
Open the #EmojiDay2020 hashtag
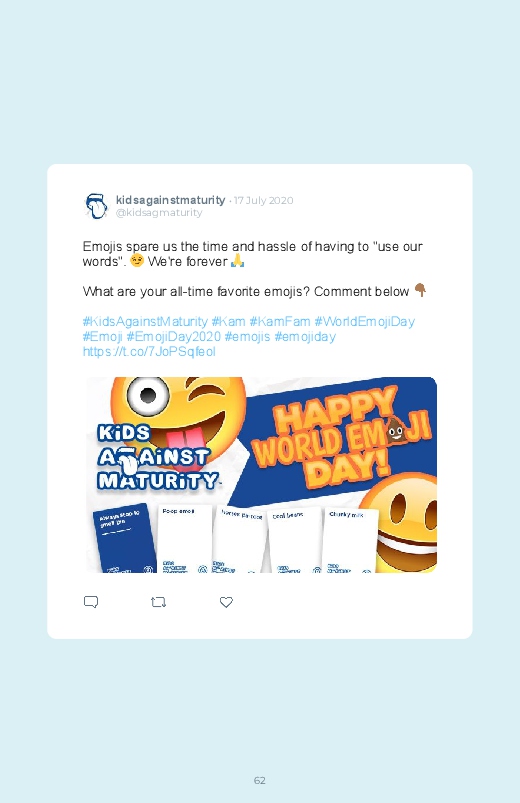174,336
